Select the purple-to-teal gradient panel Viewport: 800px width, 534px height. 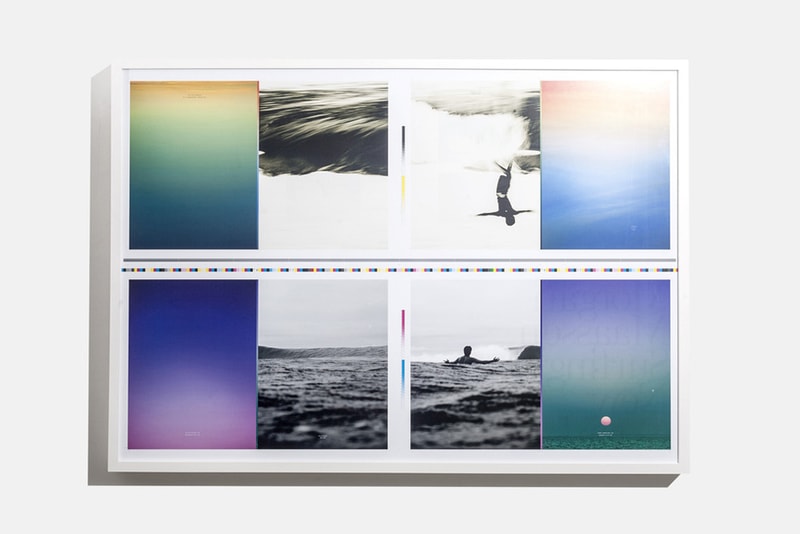(x=606, y=364)
